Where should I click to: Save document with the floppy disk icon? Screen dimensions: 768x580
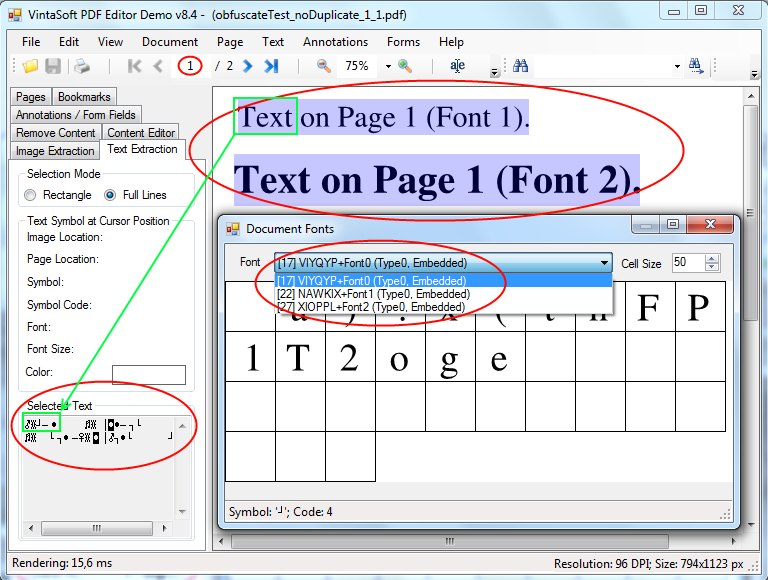[53, 66]
